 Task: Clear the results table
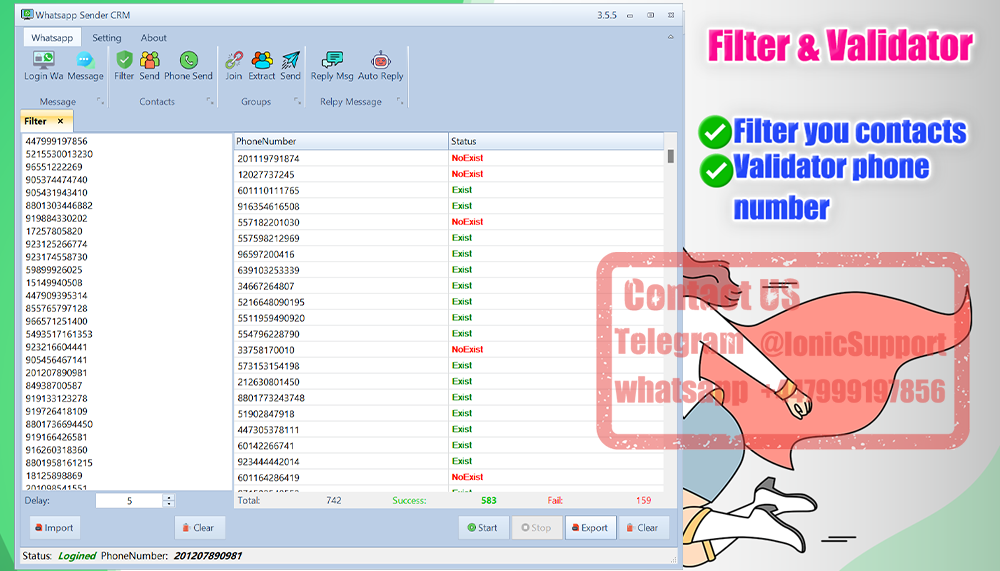click(x=643, y=528)
